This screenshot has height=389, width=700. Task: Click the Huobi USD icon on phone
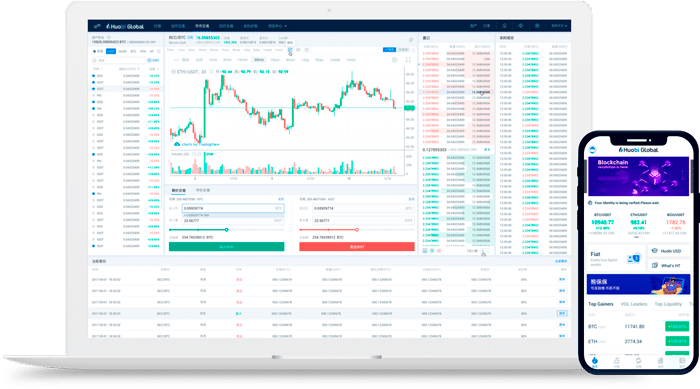coord(655,251)
